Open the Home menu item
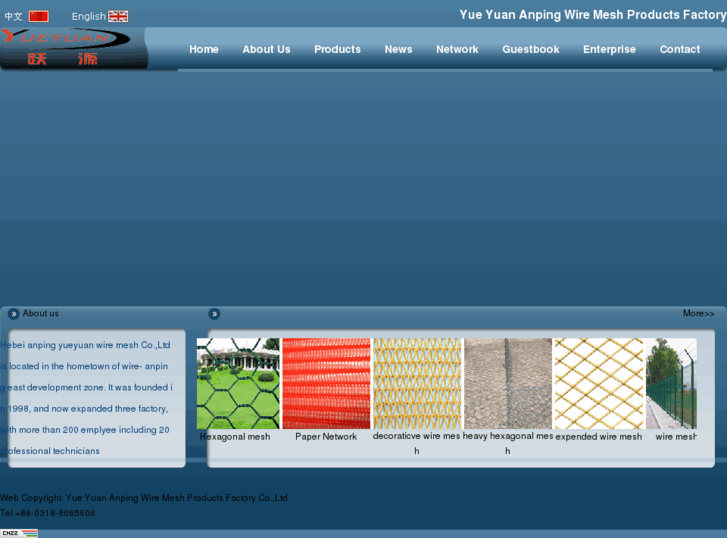Viewport: 727px width, 545px height. pyautogui.click(x=204, y=49)
